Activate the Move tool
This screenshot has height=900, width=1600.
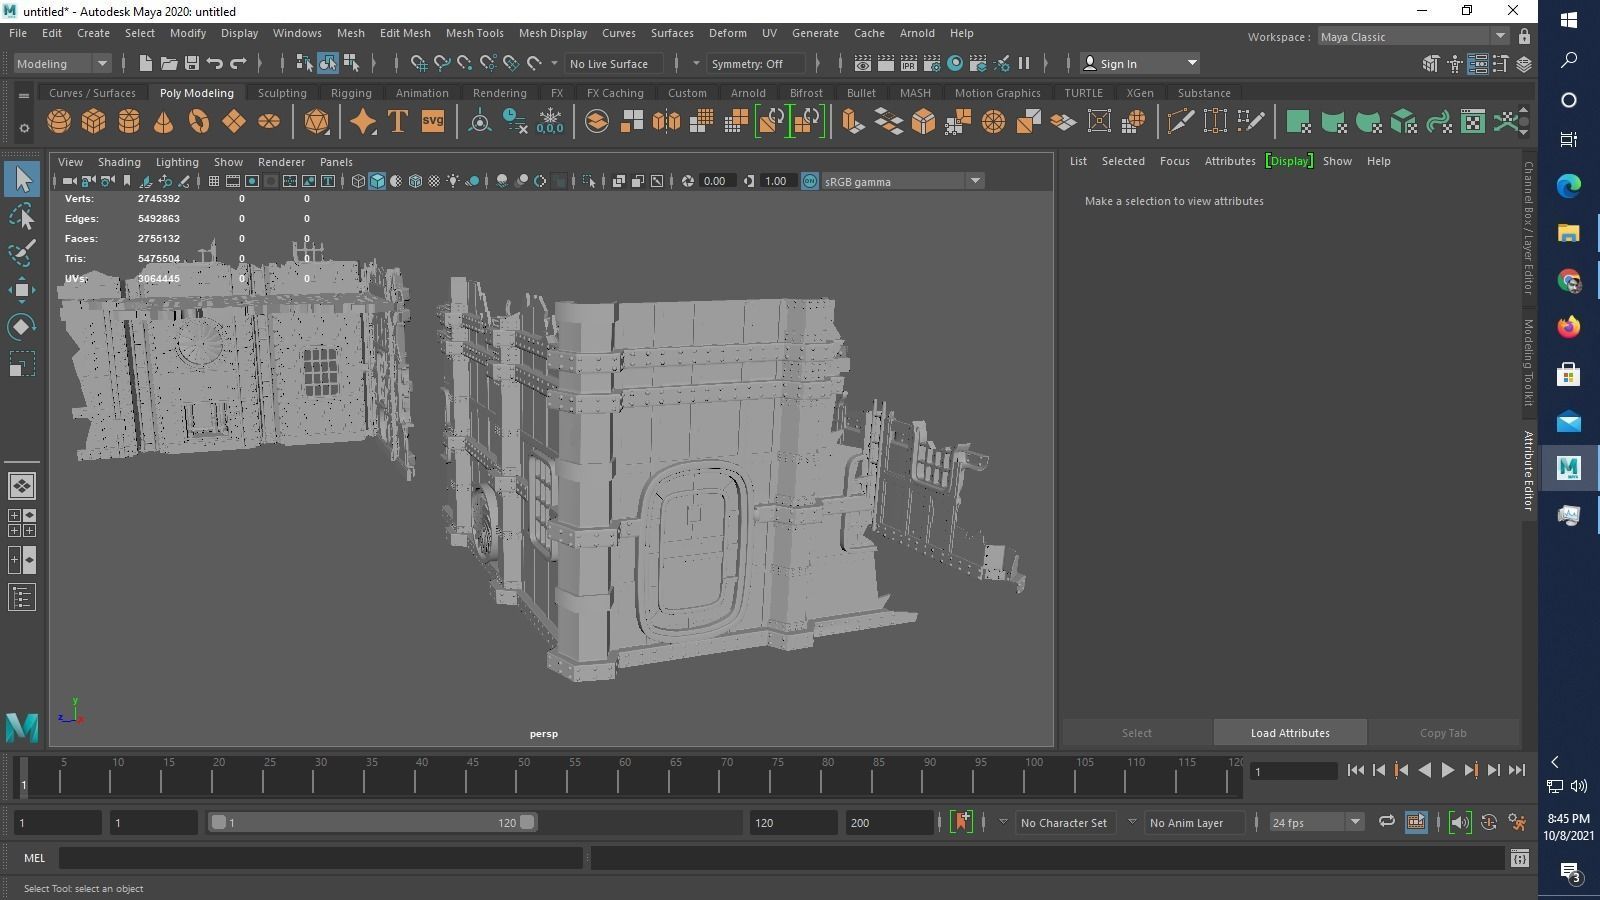coord(22,290)
